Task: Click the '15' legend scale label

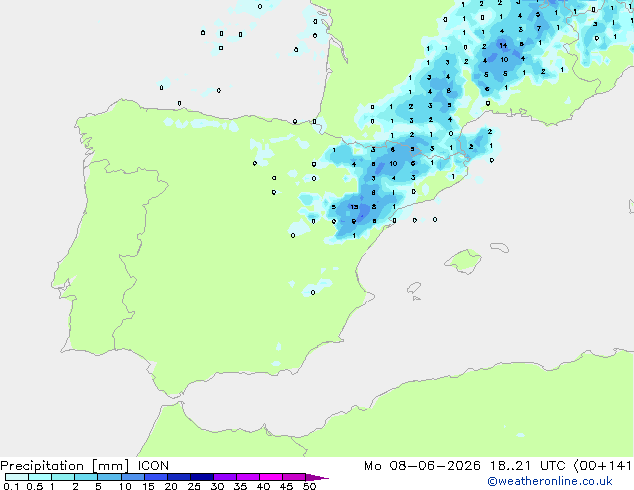Action: 148,486
